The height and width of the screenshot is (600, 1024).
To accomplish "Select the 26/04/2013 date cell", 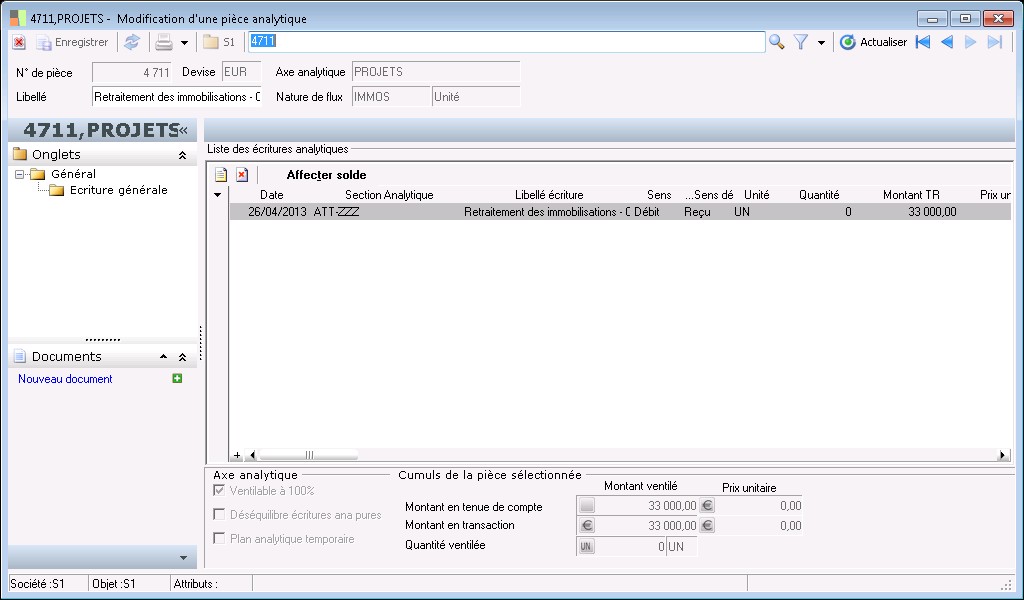I will pos(277,212).
